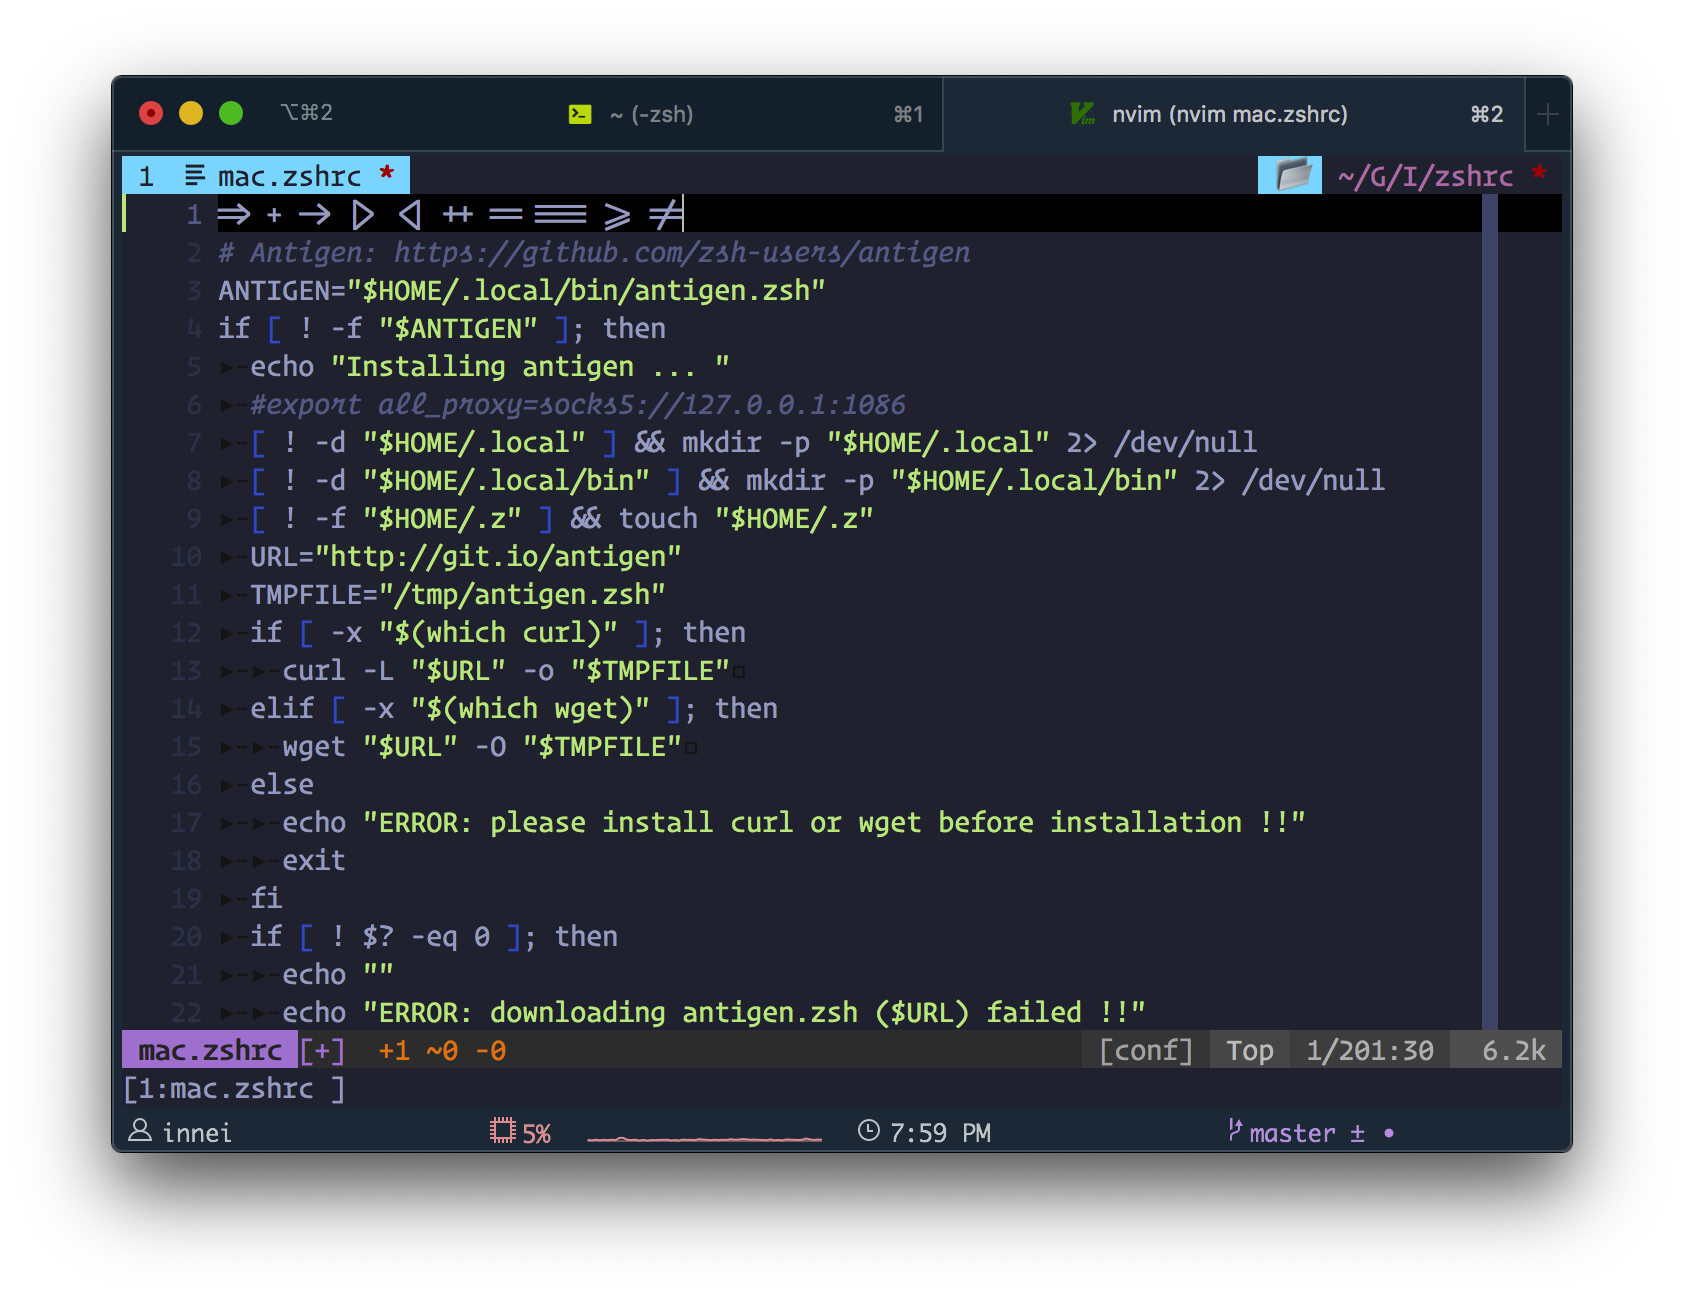Click the Antigen GitHub URL comment line
Viewport: 1684px width, 1300px height.
pos(594,253)
